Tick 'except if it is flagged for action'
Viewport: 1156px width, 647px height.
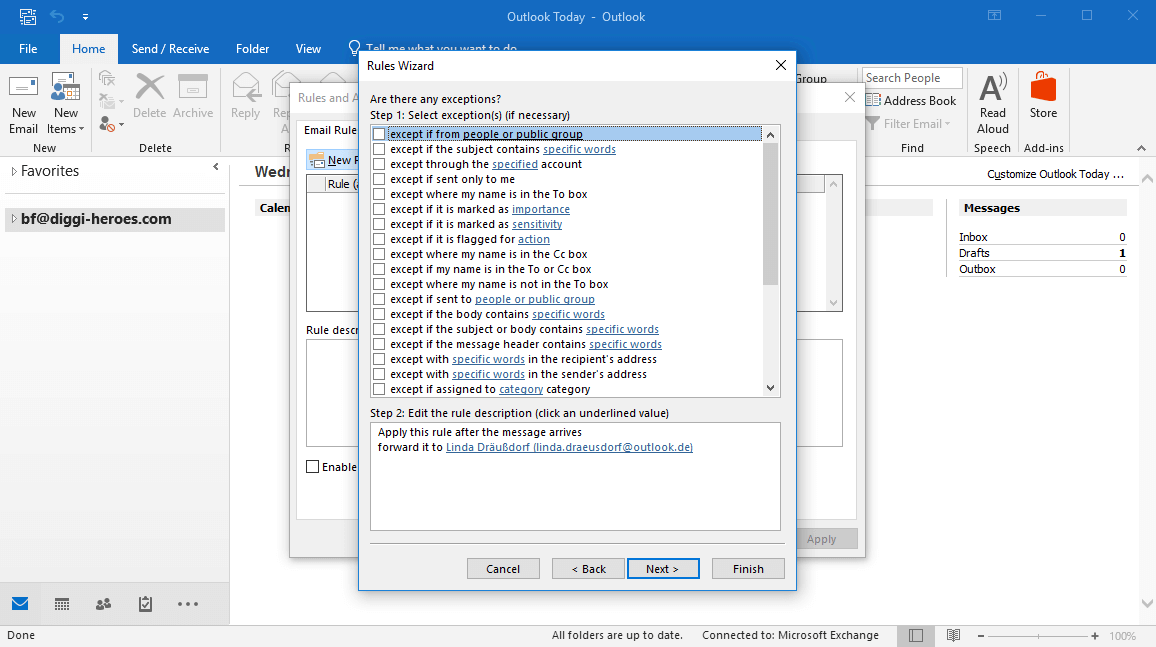click(379, 240)
